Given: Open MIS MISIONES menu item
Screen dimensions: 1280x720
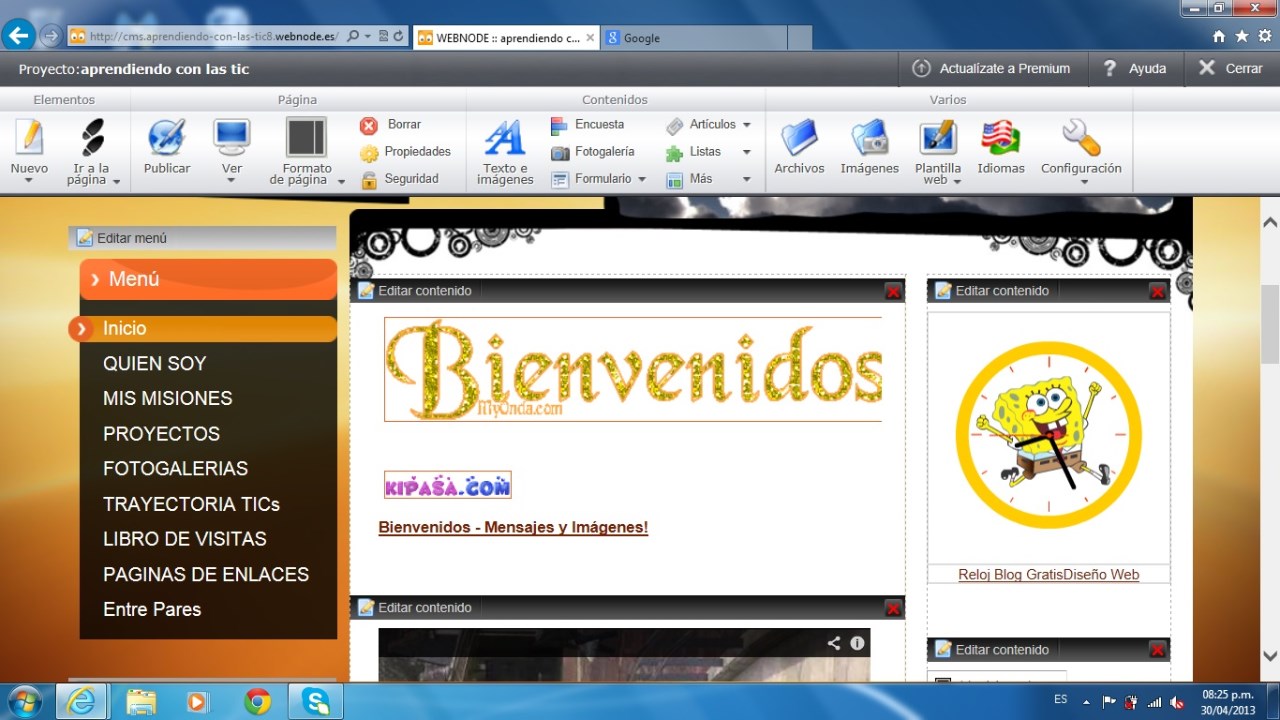Looking at the screenshot, I should [168, 399].
